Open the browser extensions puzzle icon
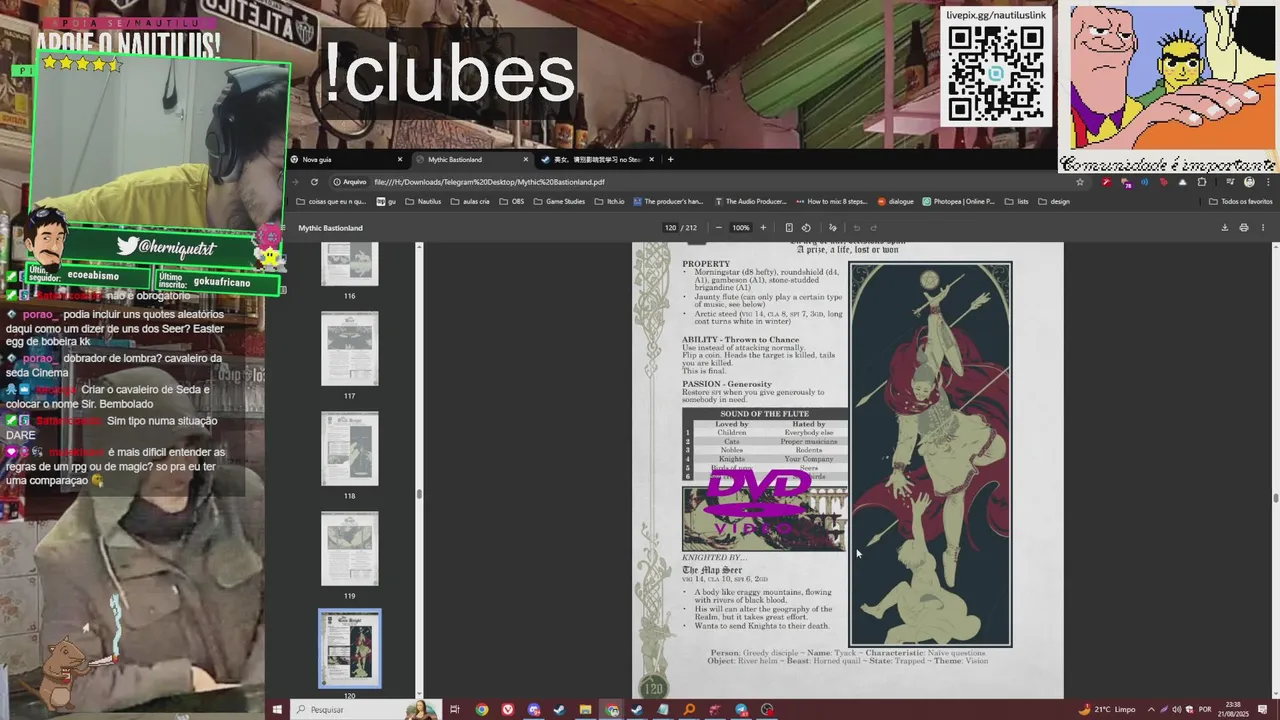1280x720 pixels. click(1202, 182)
